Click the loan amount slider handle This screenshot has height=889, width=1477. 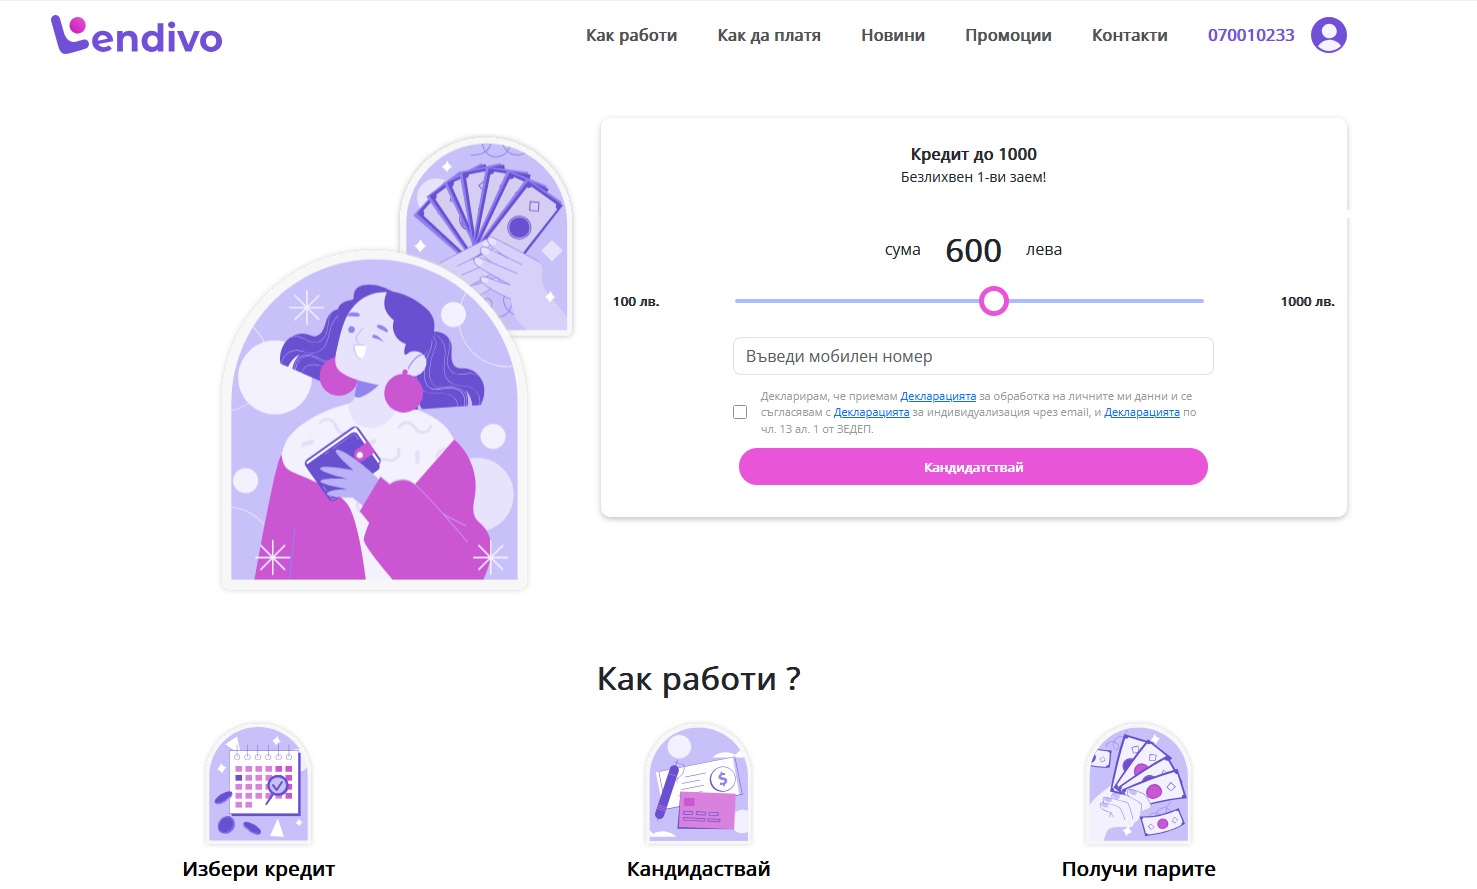pos(993,301)
